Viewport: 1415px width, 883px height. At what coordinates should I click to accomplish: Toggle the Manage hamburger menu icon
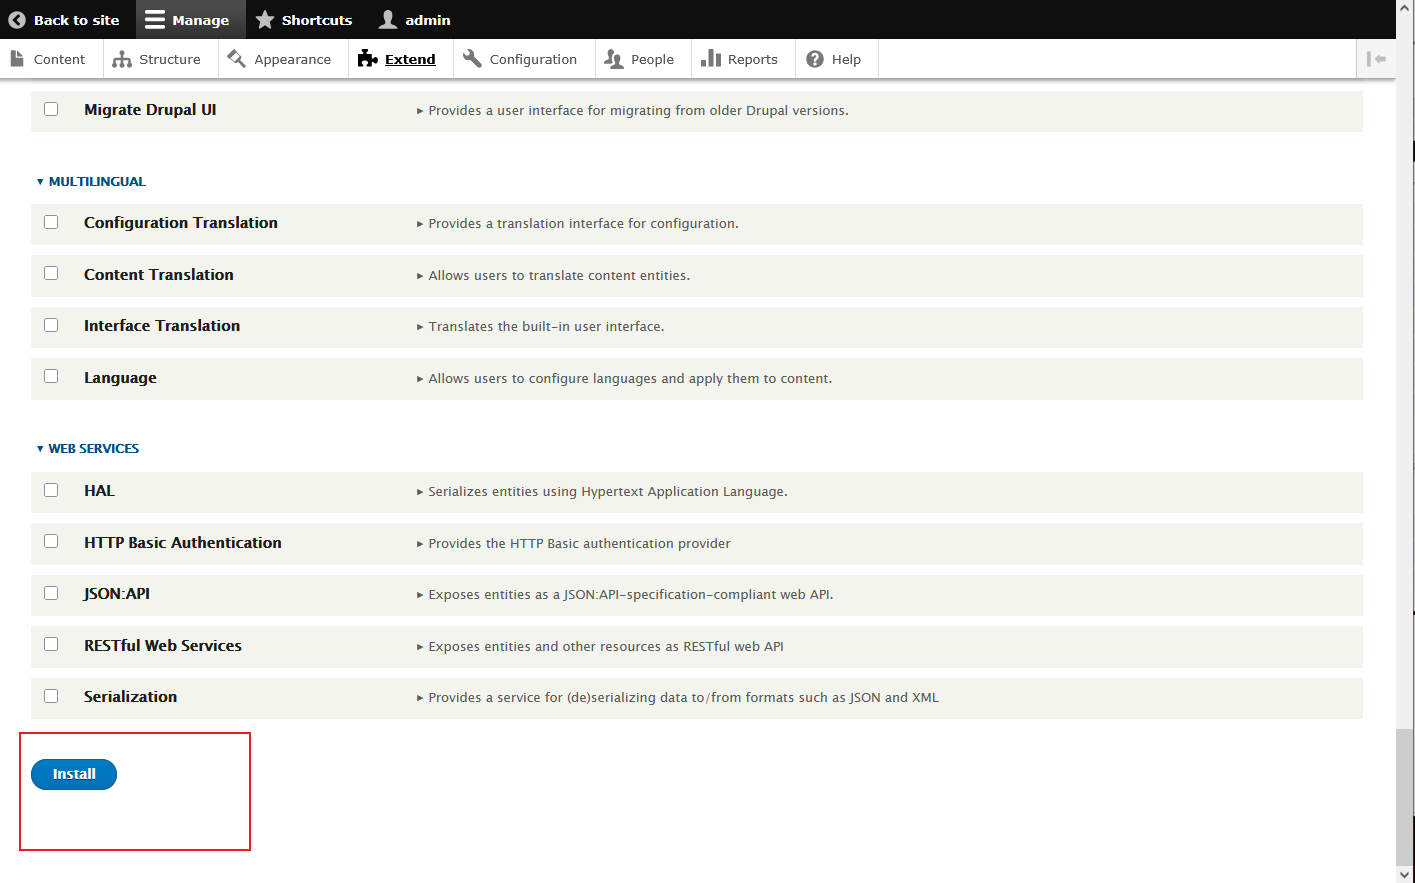pos(155,20)
